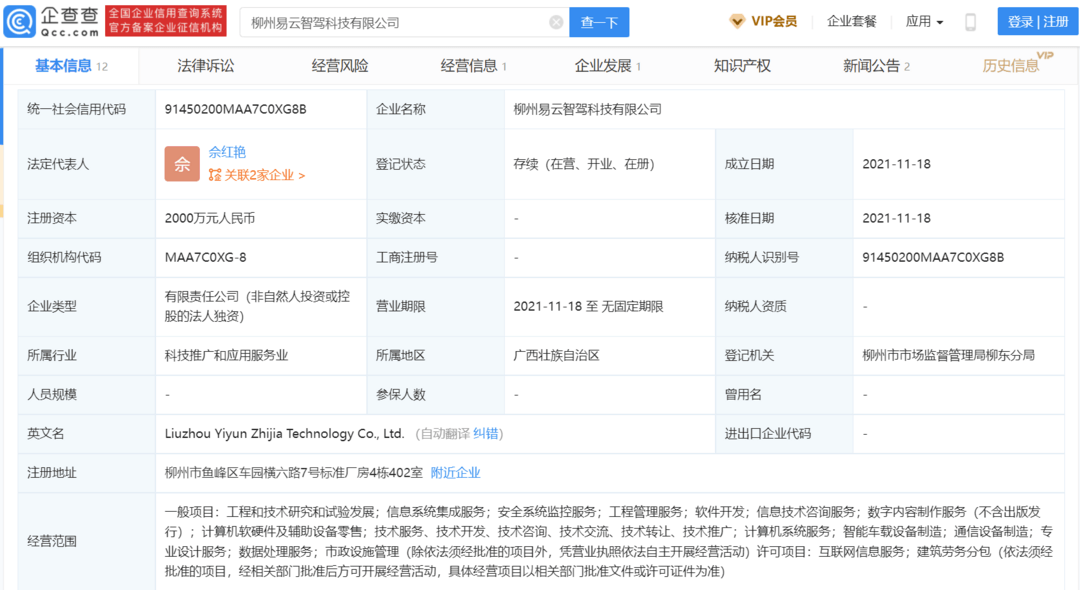Click the 成立日期 value 2021-11-18
The height and width of the screenshot is (590, 1080).
(896, 164)
